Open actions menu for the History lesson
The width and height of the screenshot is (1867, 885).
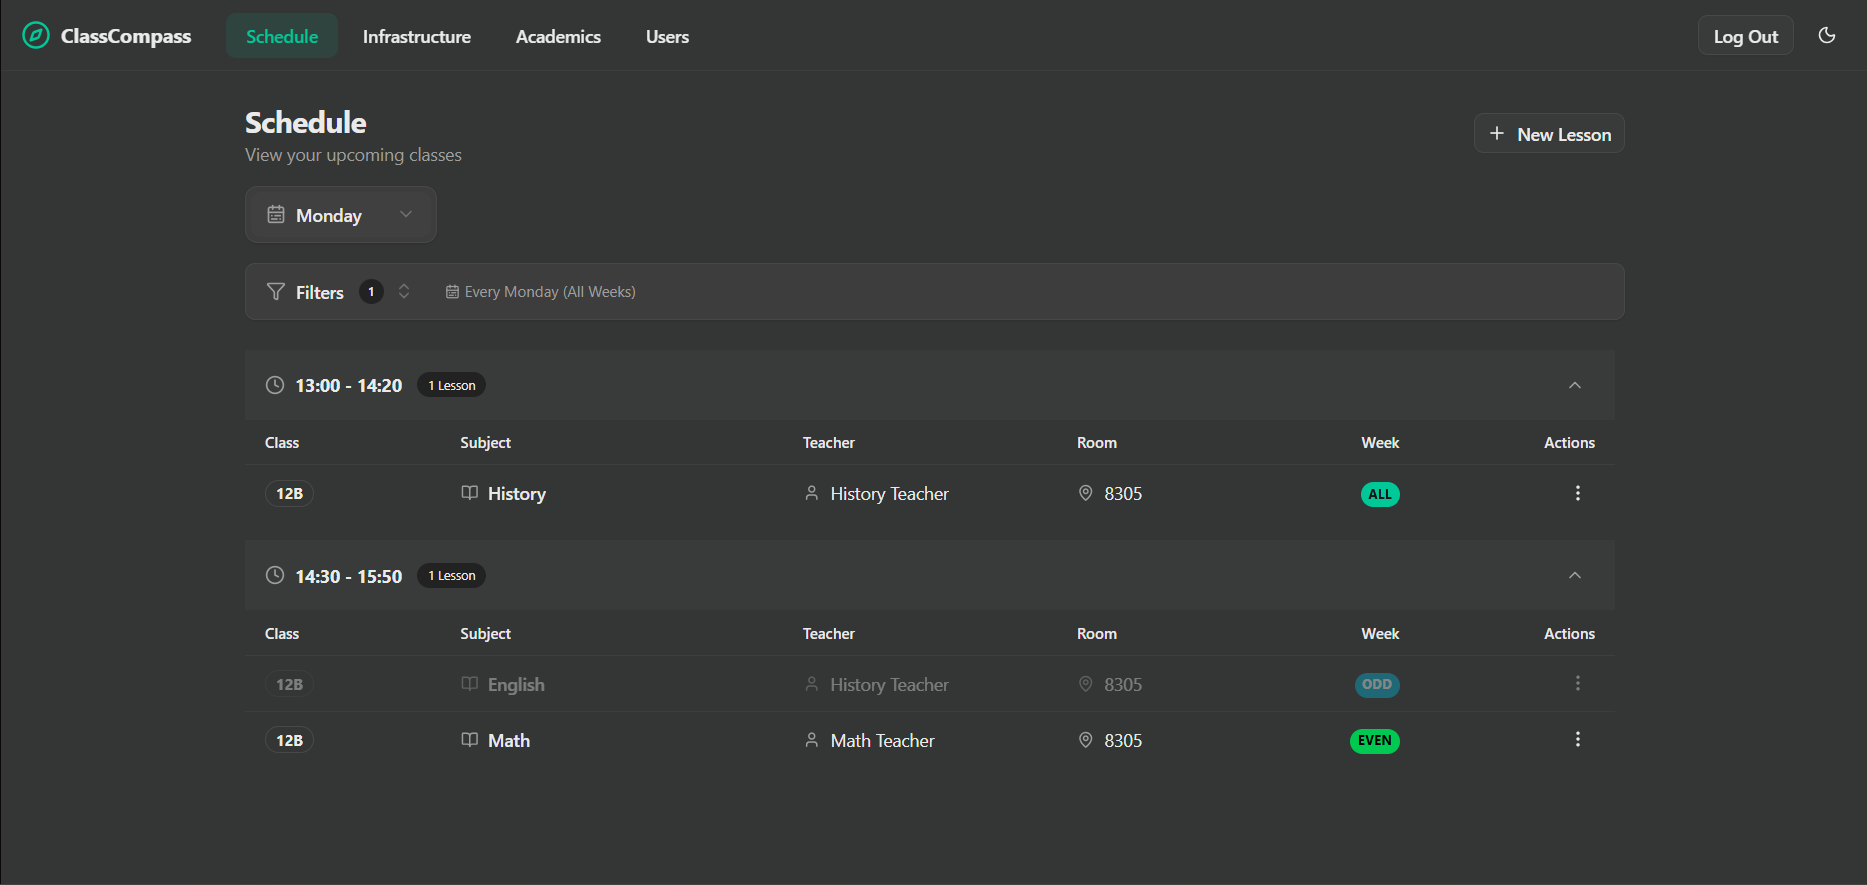click(x=1577, y=493)
